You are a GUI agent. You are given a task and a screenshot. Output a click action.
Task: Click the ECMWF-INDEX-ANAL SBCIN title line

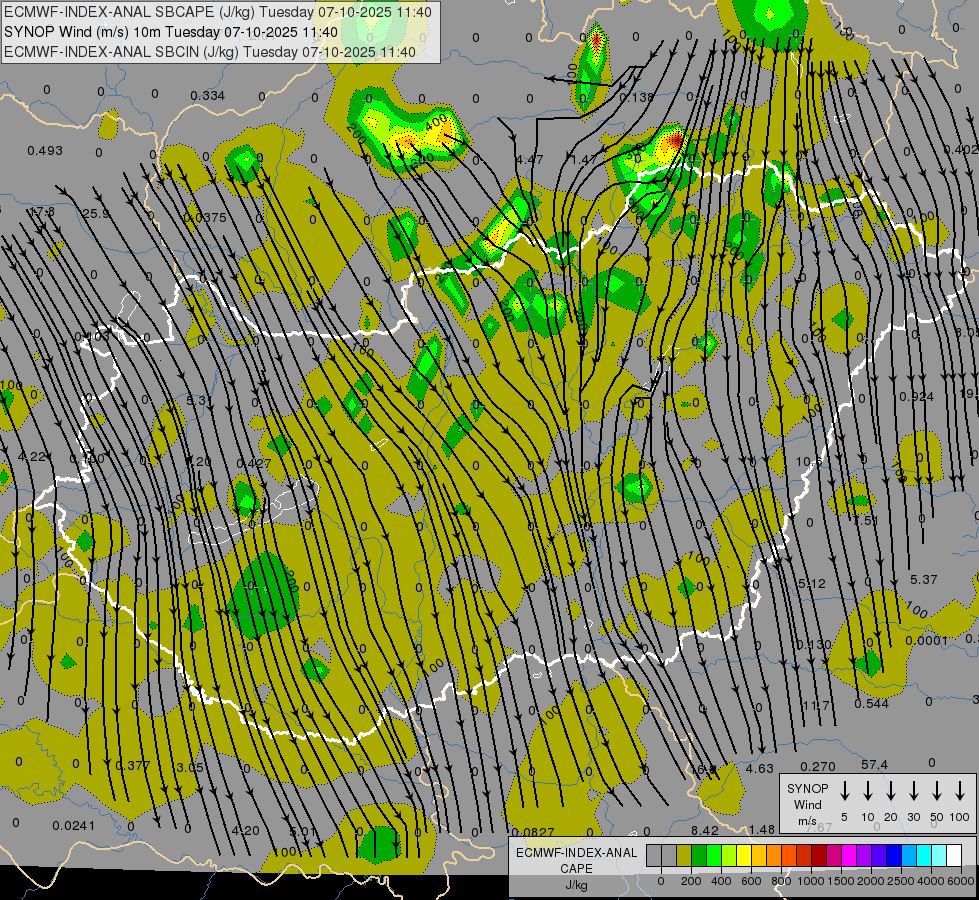click(210, 52)
